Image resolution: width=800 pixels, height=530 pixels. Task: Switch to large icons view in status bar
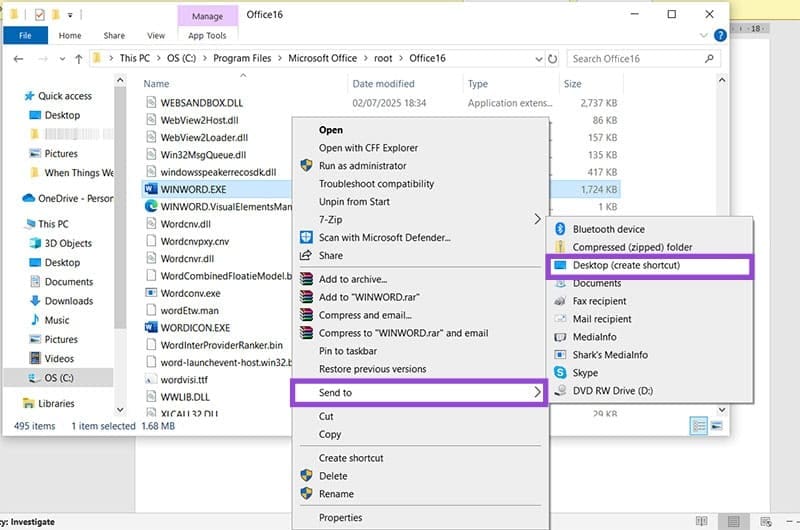(x=716, y=426)
